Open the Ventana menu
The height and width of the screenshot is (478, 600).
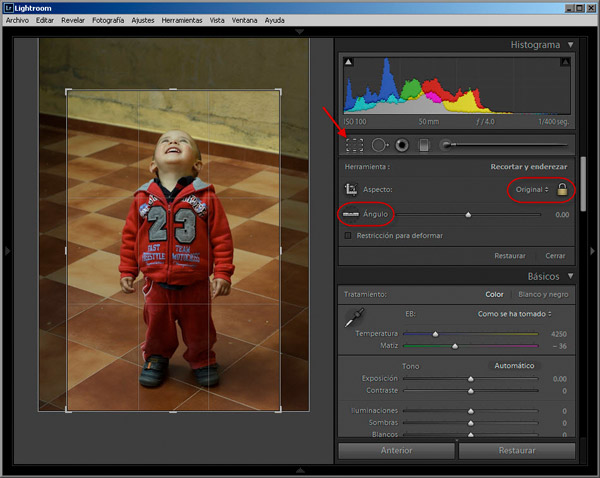[244, 20]
